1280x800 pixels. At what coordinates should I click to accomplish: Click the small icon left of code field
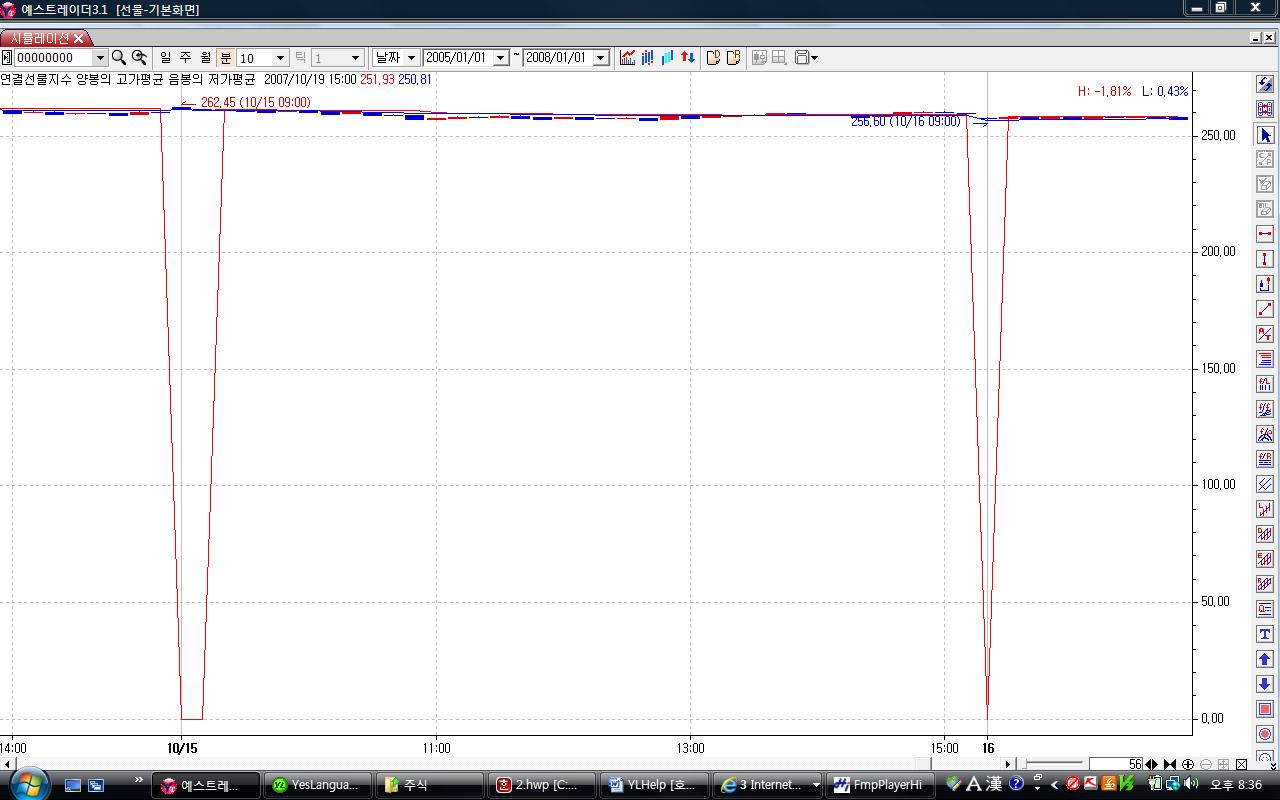pos(6,58)
